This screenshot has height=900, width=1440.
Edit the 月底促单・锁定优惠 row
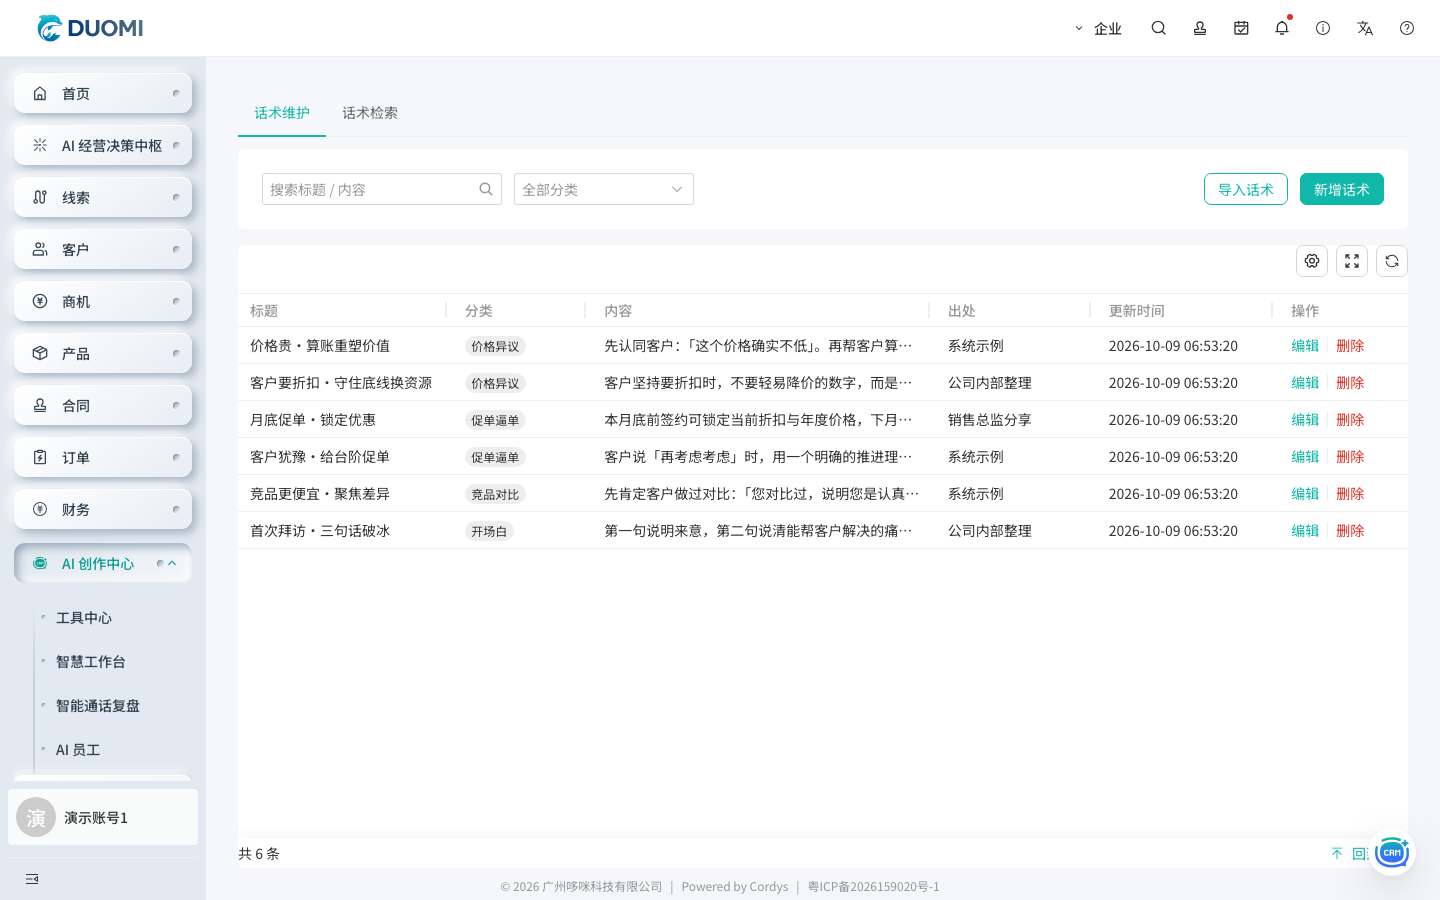[1305, 419]
